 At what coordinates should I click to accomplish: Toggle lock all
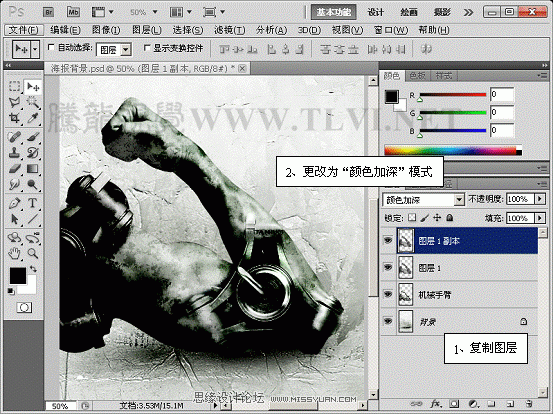point(450,218)
